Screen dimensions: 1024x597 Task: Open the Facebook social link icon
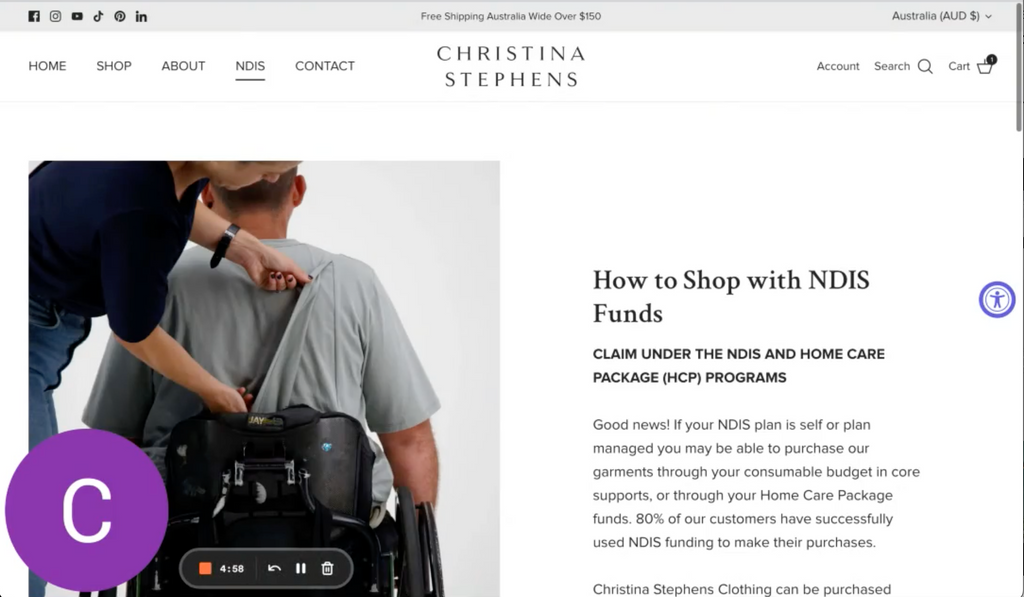point(34,16)
